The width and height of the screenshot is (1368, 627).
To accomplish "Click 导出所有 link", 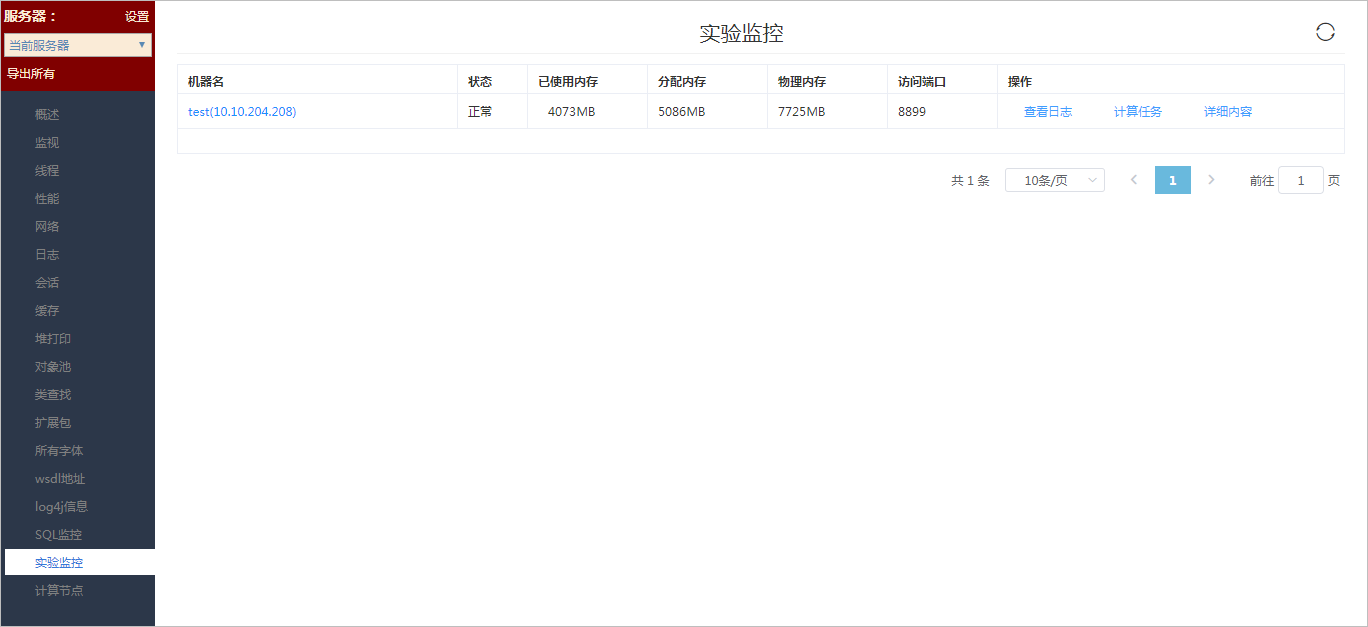I will (x=31, y=74).
